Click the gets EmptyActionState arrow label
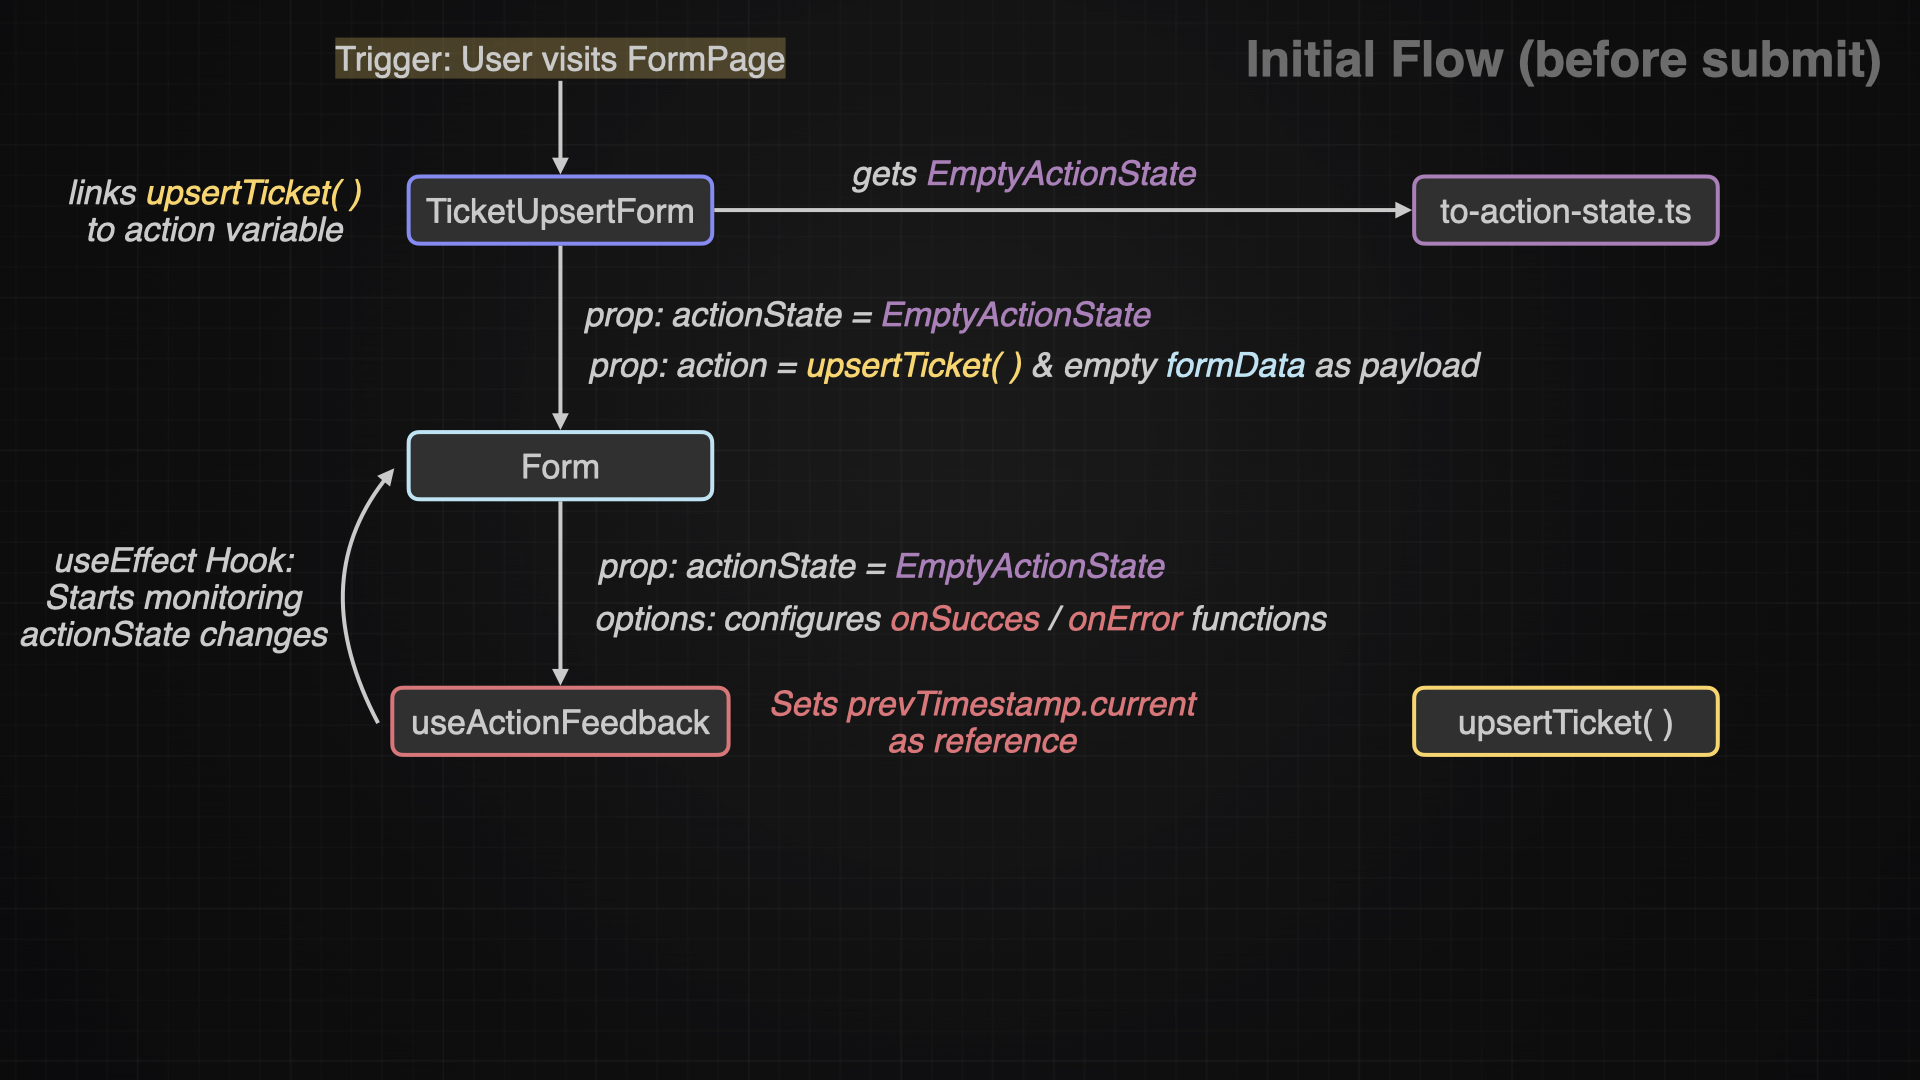 pos(1023,174)
